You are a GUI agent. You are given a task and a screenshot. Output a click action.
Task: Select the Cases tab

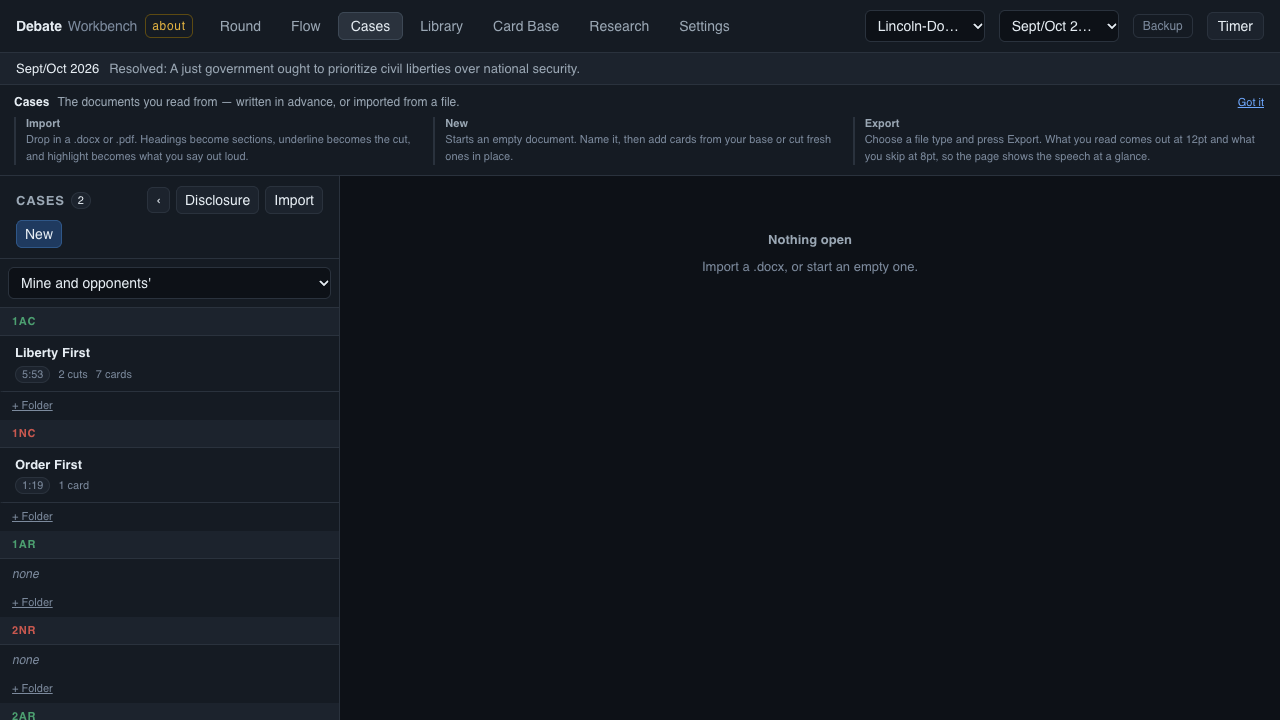point(370,26)
